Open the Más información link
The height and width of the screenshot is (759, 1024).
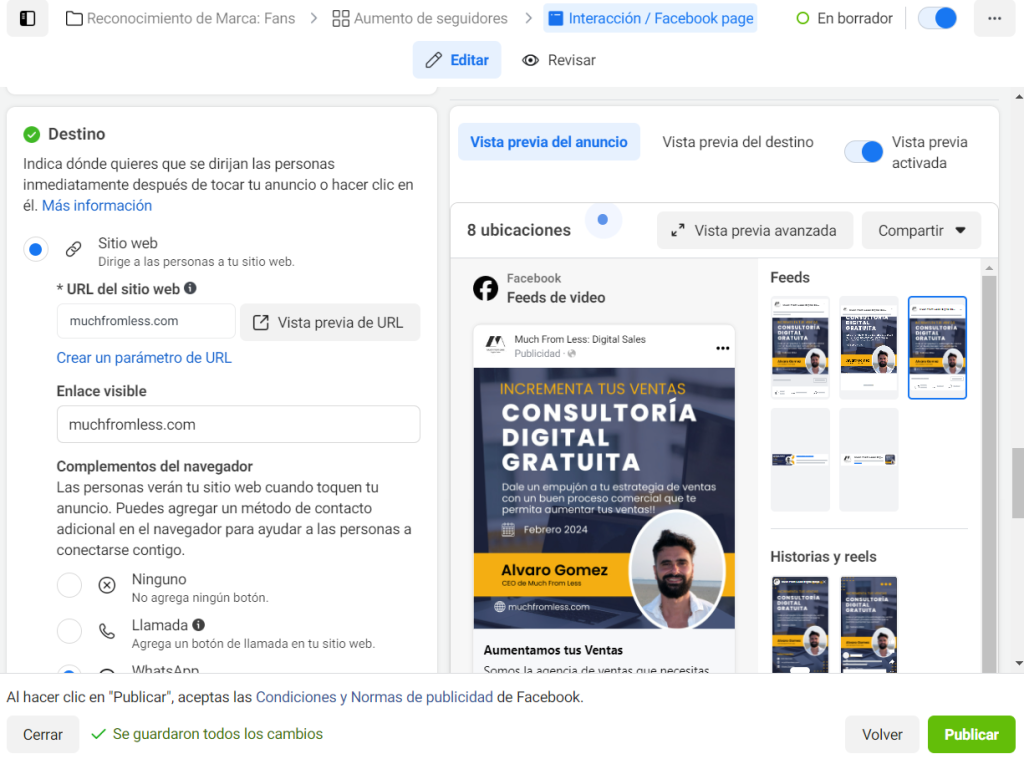97,205
